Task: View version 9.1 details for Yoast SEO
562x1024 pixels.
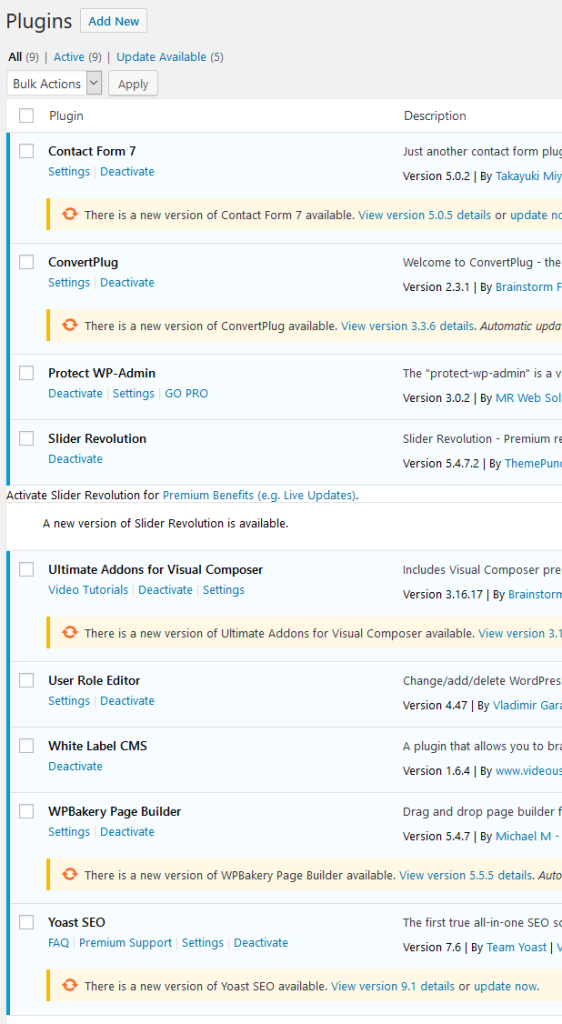Action: click(x=393, y=985)
